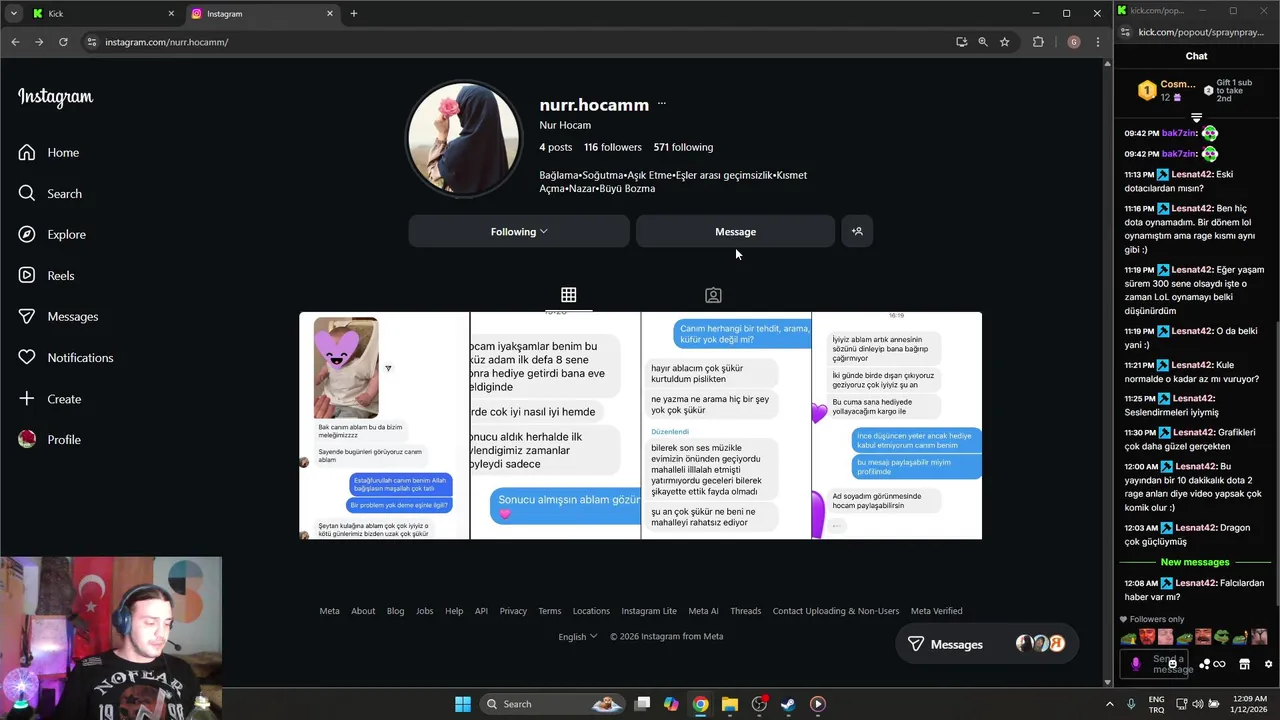1280x720 pixels.
Task: Open Instagram Home from sidebar
Action: pyautogui.click(x=48, y=153)
